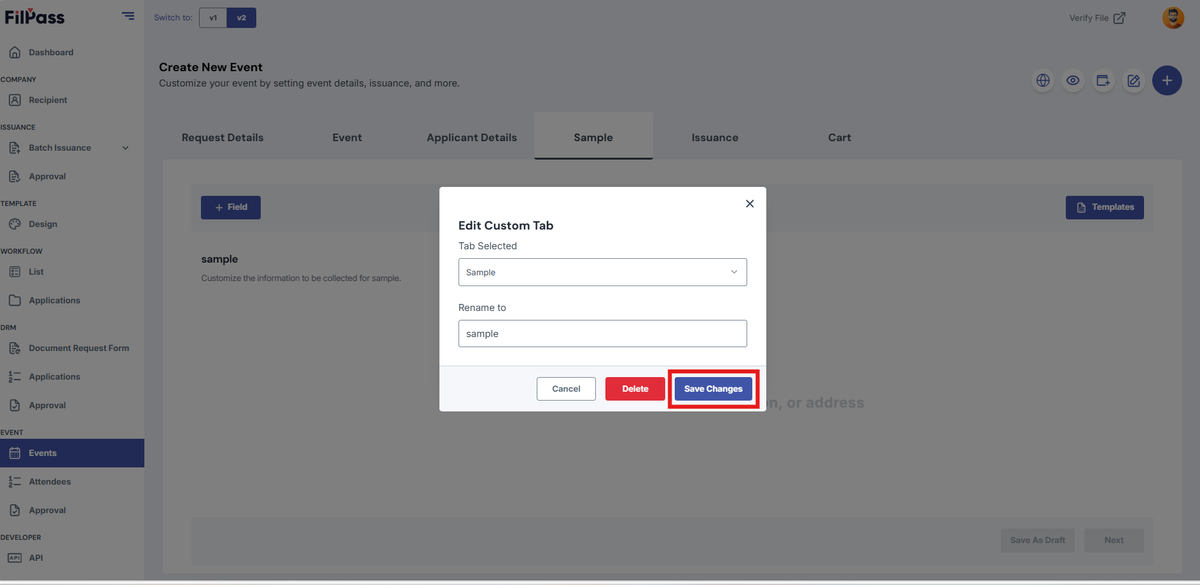Click the Recipient person icon
Viewport: 1200px width, 585px height.
pos(14,100)
